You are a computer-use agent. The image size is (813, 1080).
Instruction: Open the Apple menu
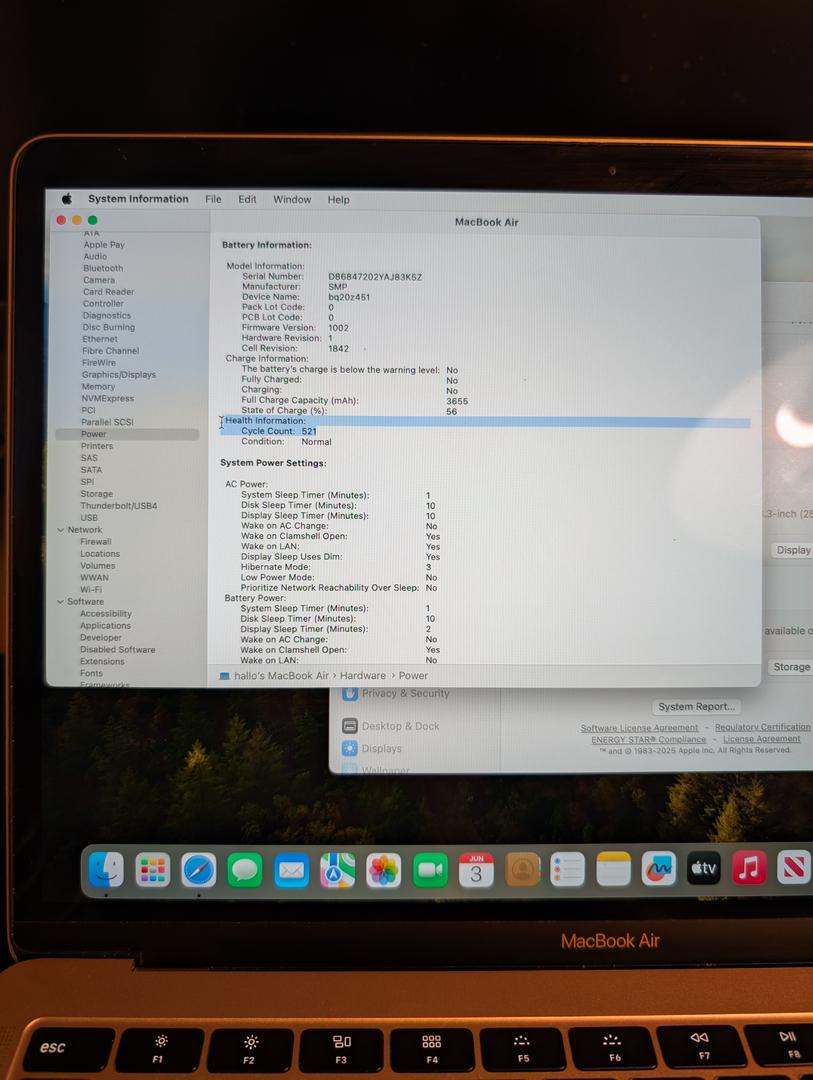click(67, 198)
